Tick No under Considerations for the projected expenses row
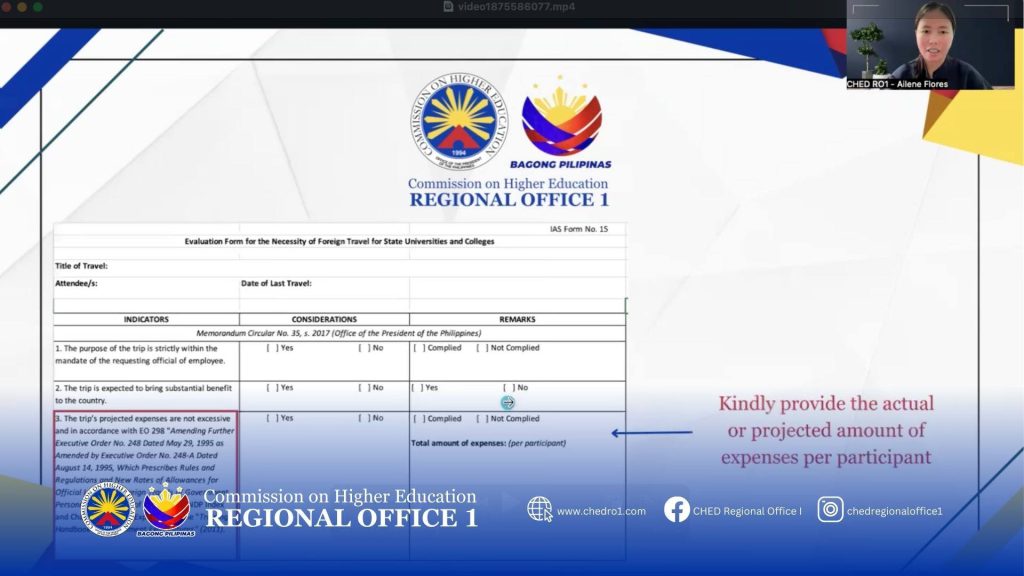 pyautogui.click(x=364, y=418)
